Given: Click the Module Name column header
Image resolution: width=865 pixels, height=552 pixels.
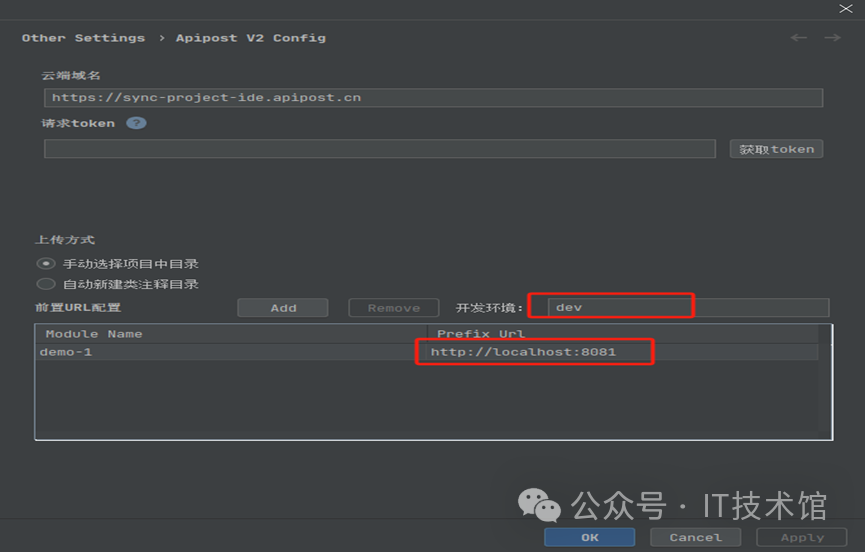Looking at the screenshot, I should click(231, 334).
